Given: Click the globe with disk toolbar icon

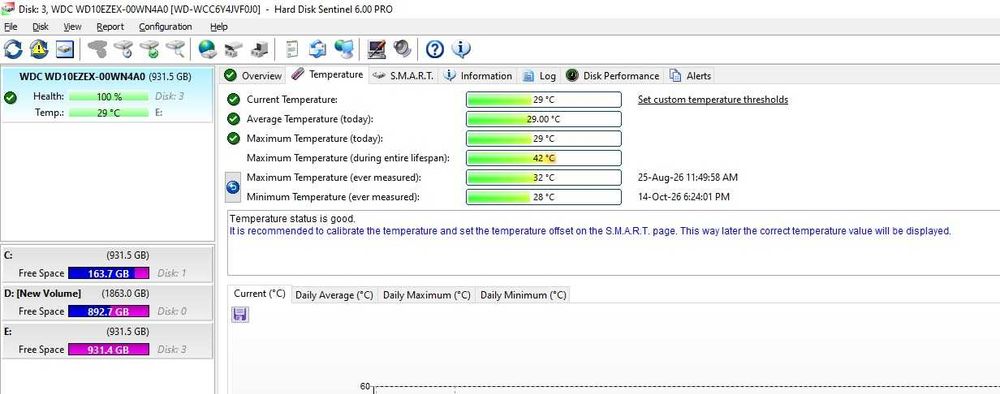Looking at the screenshot, I should pos(207,49).
